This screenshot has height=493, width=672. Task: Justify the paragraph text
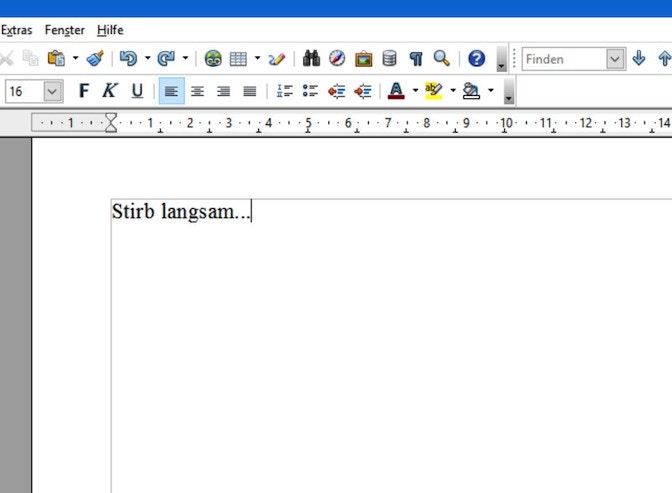coord(249,91)
